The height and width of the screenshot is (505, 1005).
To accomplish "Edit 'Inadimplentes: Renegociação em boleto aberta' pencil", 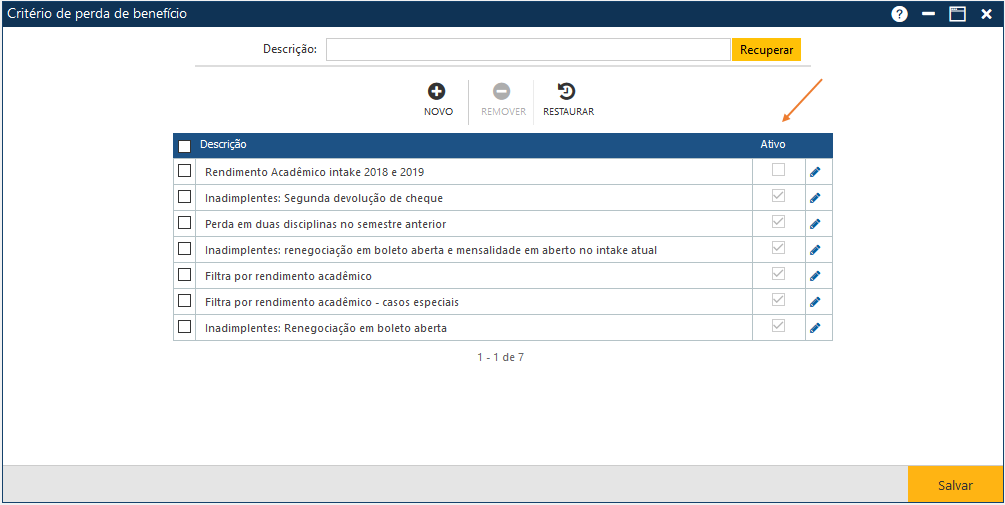I will coord(815,328).
